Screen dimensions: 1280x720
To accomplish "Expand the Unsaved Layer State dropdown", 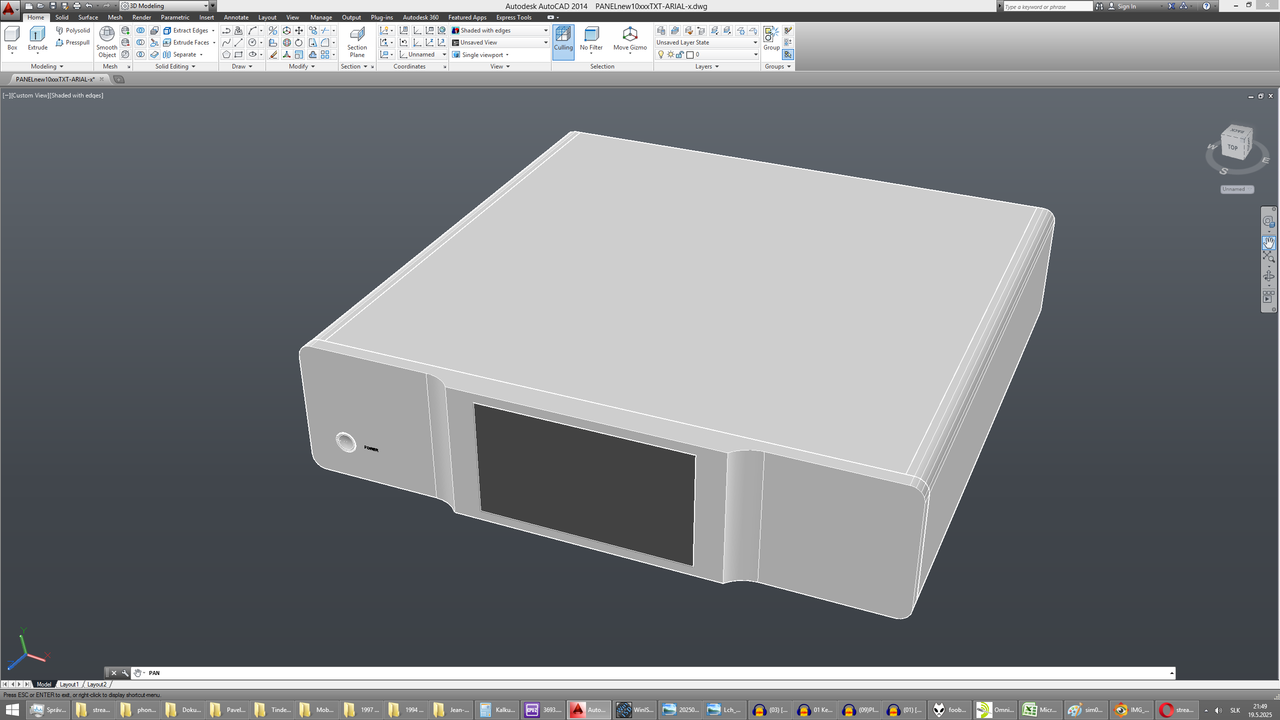I will [707, 42].
